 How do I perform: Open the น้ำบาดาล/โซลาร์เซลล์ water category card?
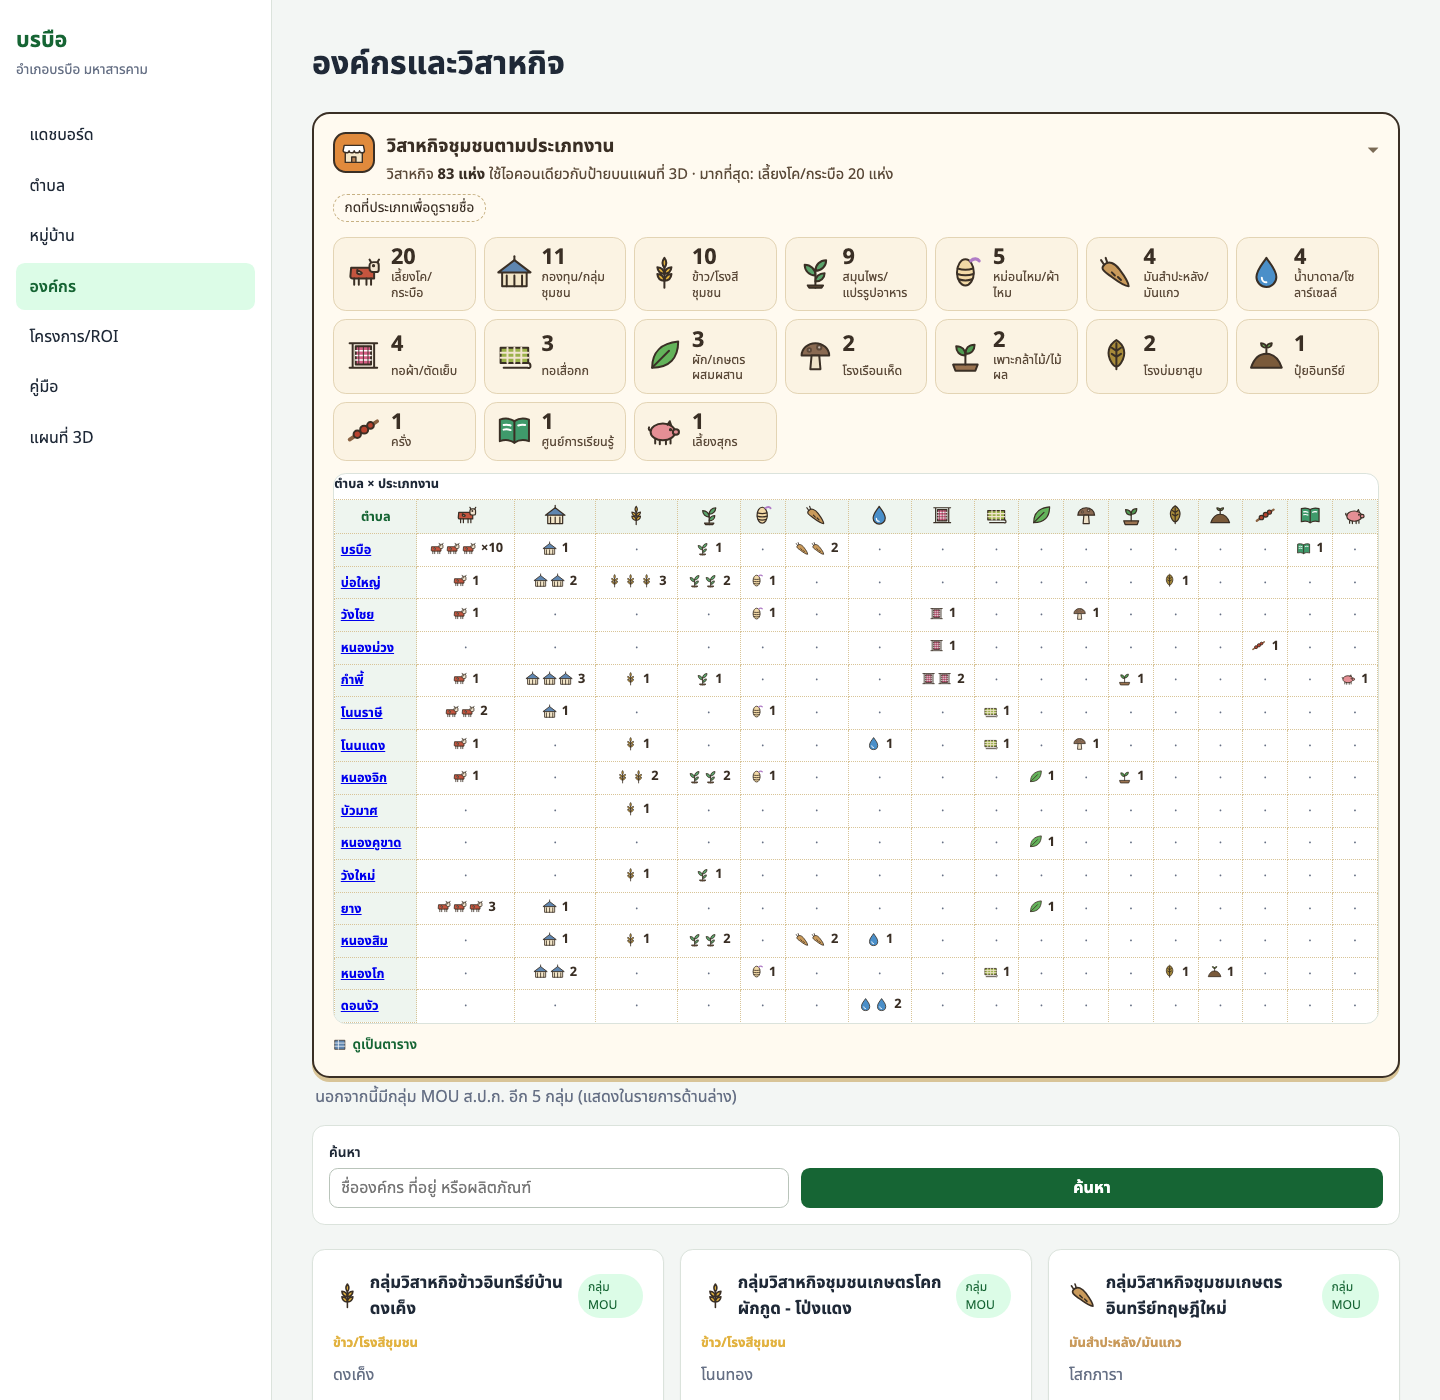(x=1307, y=274)
